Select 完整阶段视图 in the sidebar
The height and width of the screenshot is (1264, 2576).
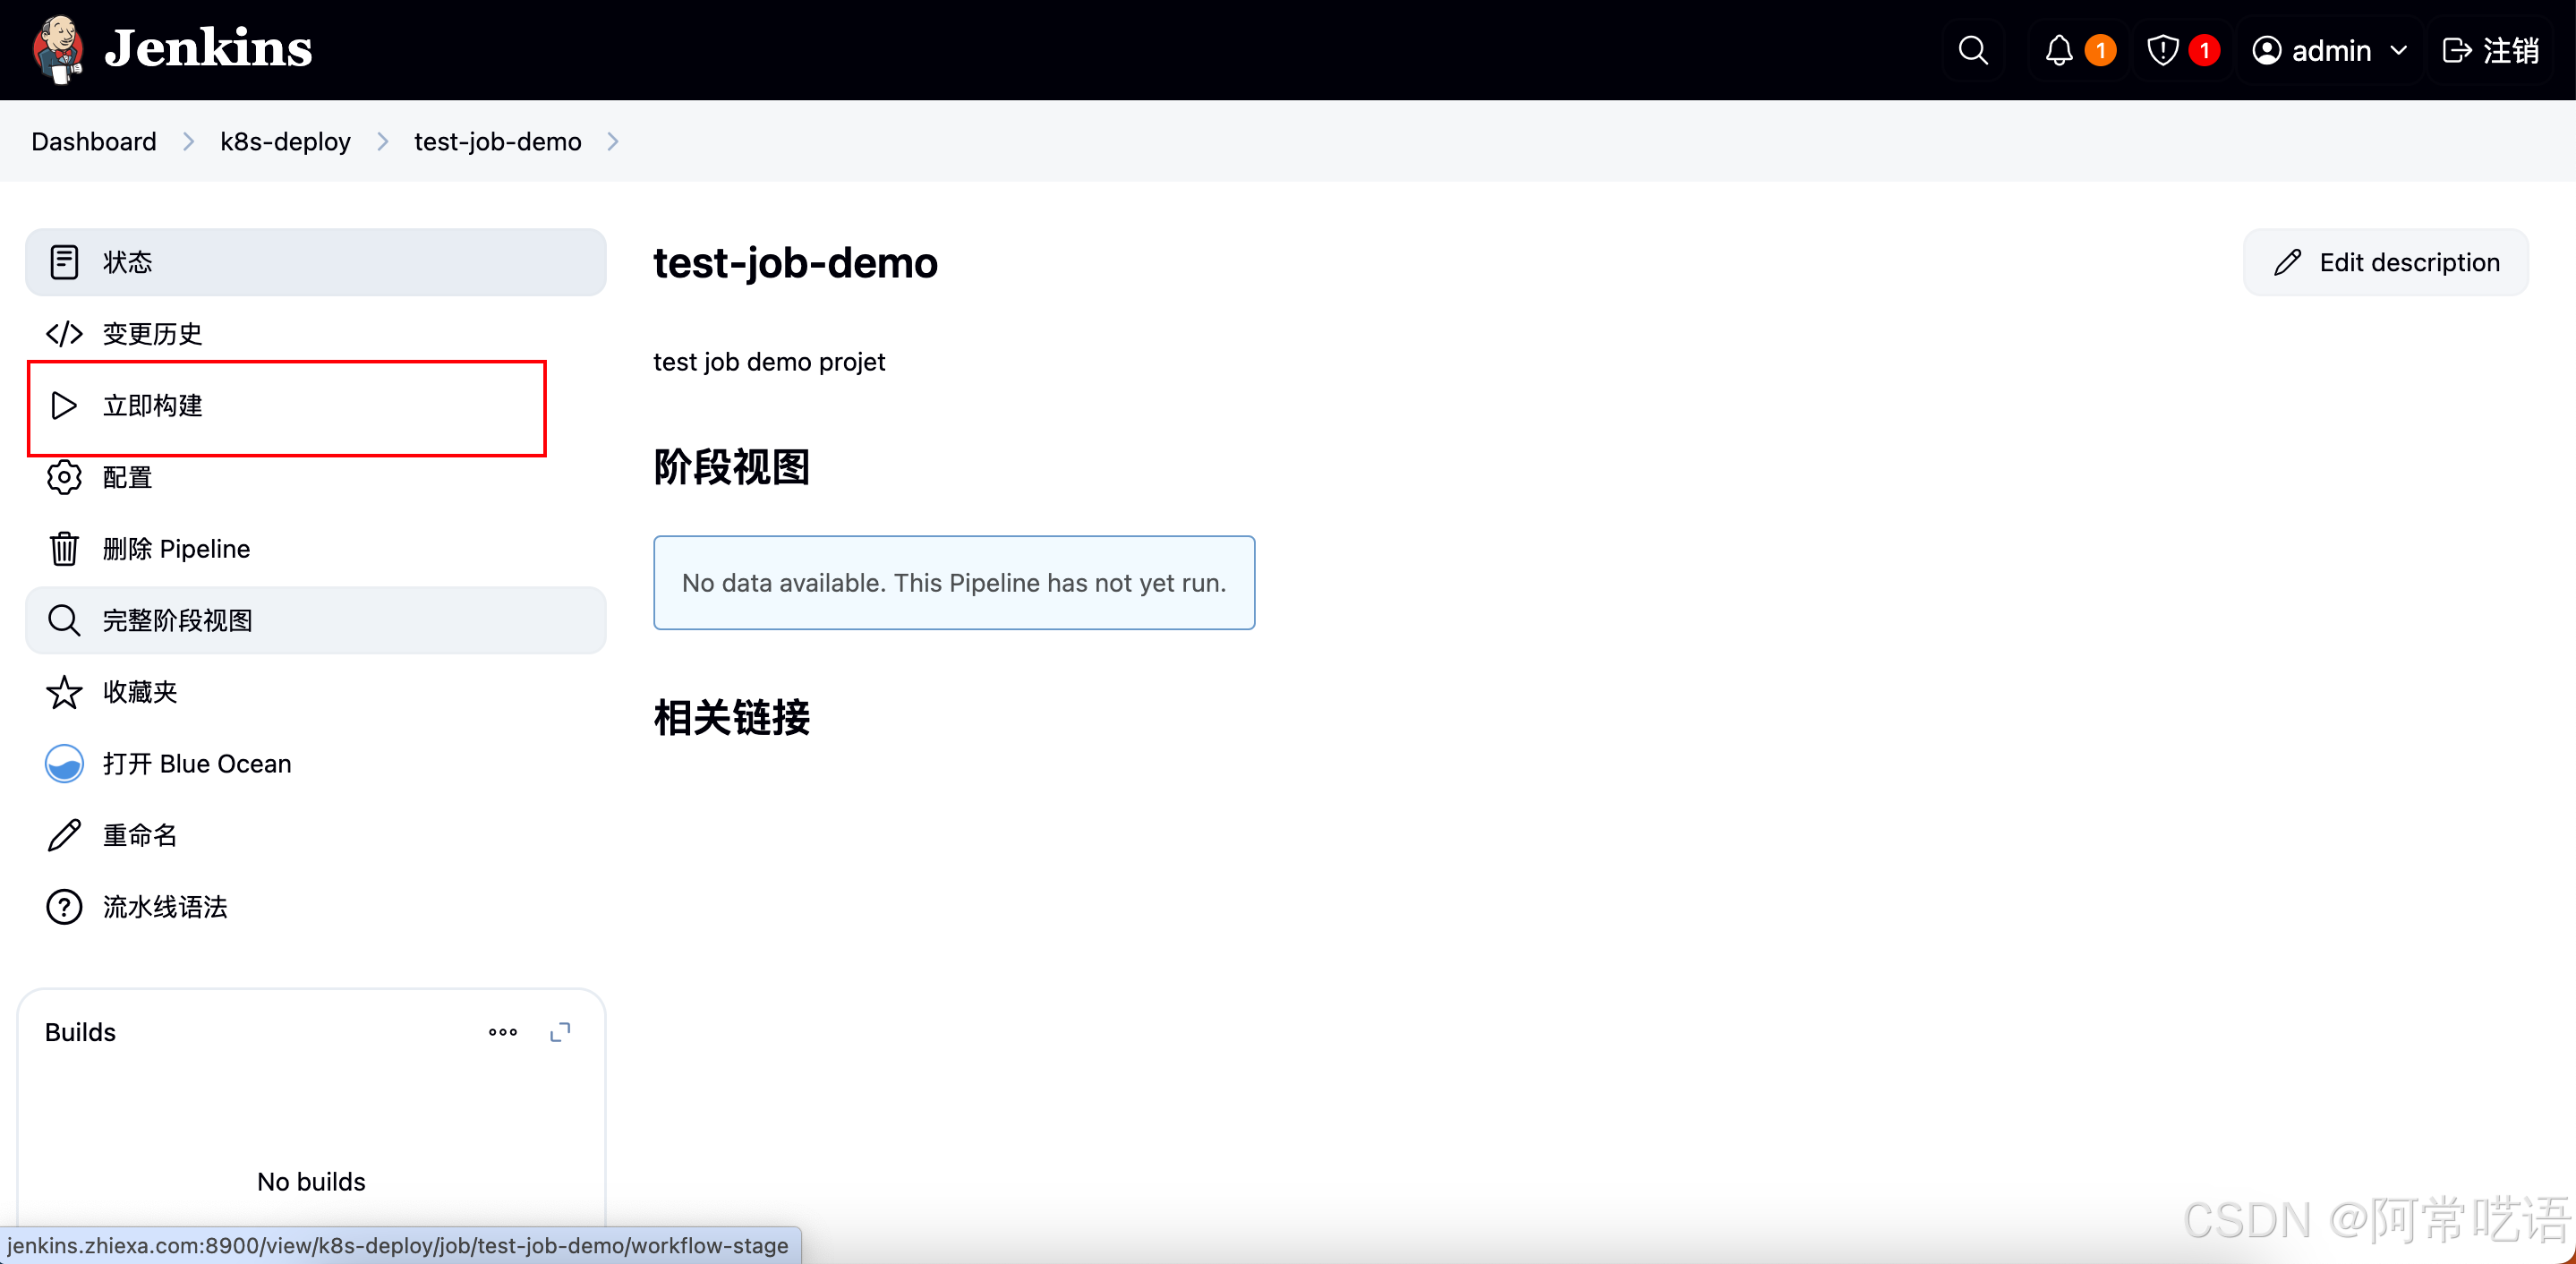click(178, 621)
